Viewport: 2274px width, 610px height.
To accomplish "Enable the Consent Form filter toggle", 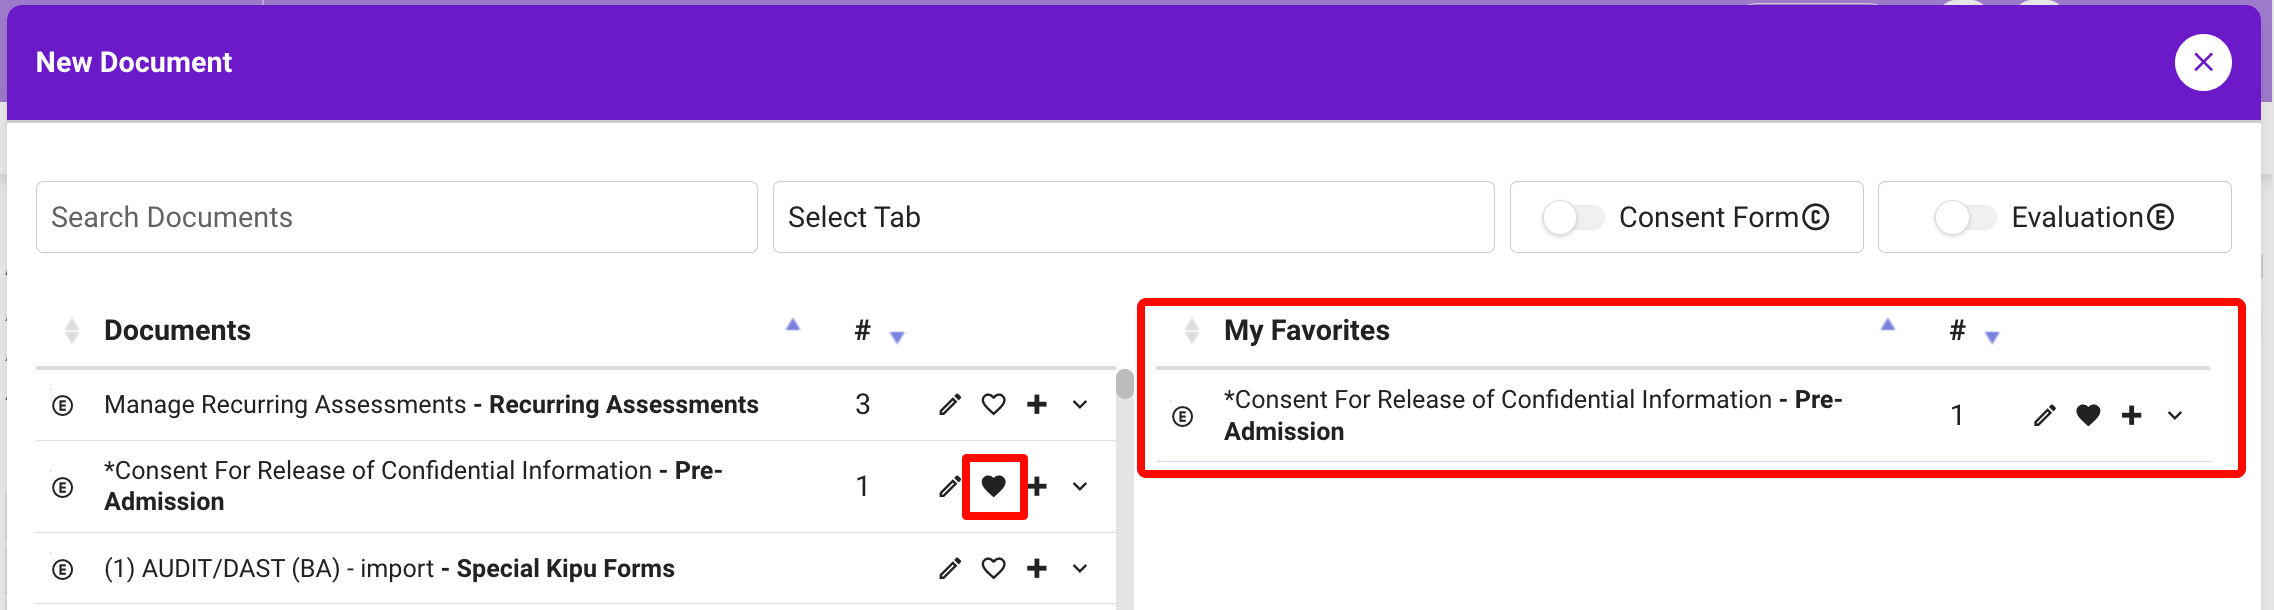I will (1573, 217).
